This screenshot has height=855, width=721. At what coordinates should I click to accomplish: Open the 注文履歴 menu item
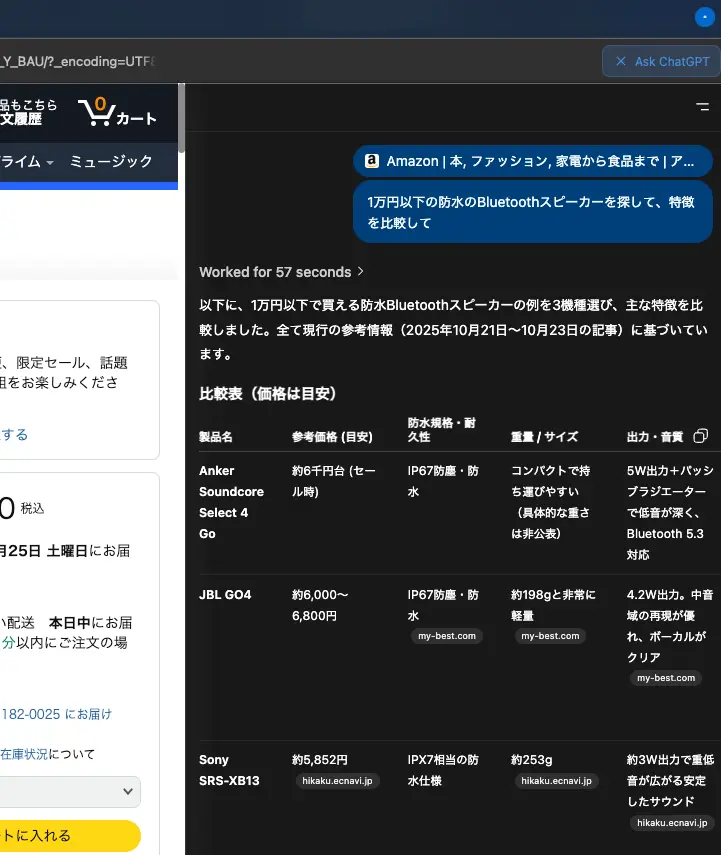[21, 118]
